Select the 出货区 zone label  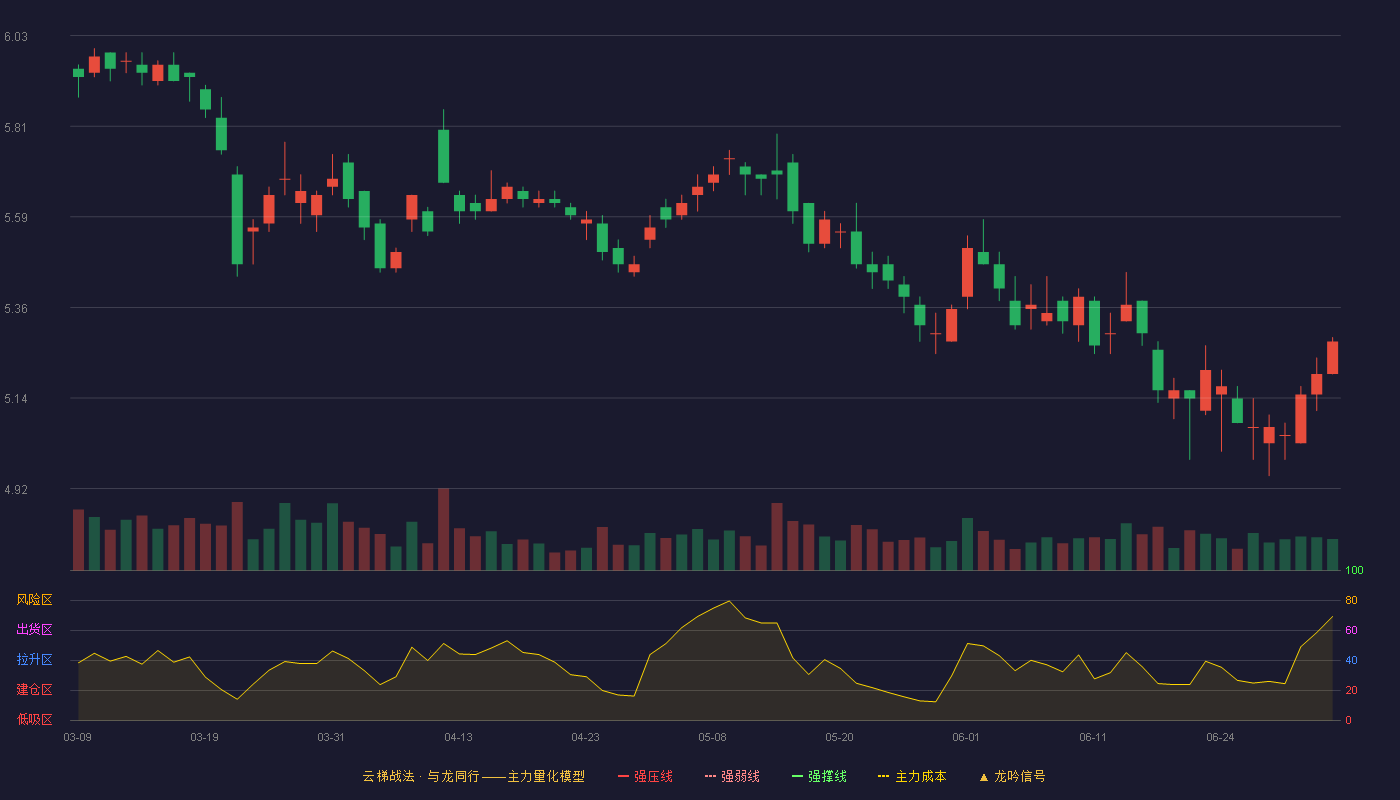pos(34,630)
